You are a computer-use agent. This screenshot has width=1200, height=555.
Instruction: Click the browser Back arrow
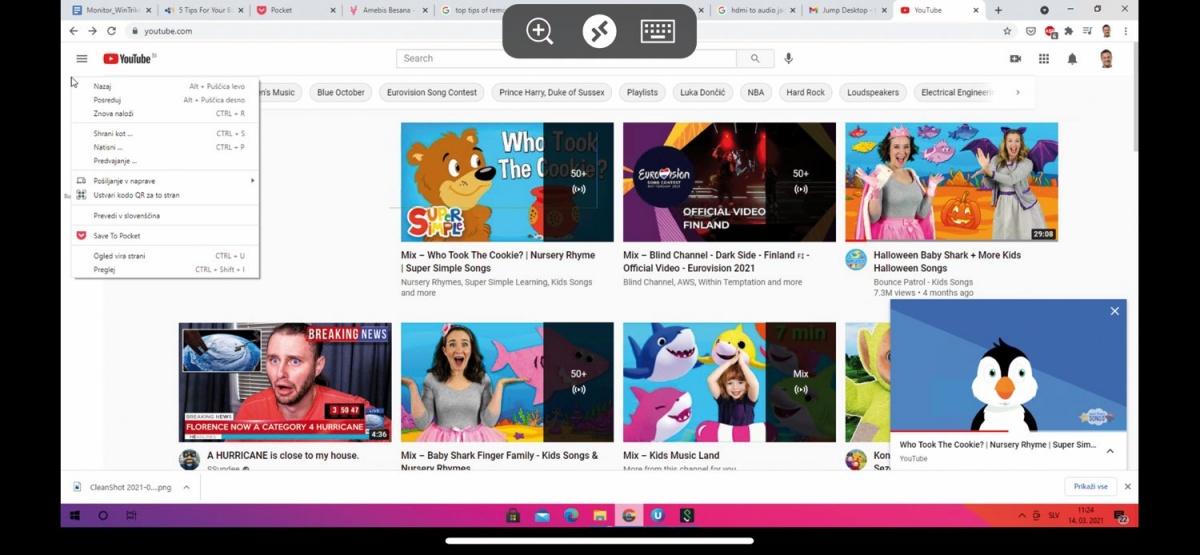pyautogui.click(x=73, y=31)
